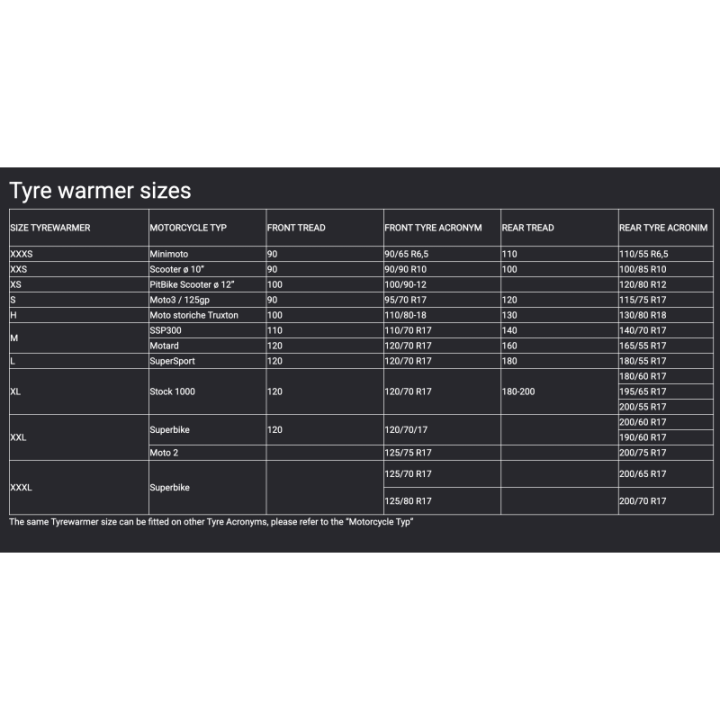Click the Scooter ø 10" cell
The width and height of the screenshot is (720, 720).
click(178, 269)
